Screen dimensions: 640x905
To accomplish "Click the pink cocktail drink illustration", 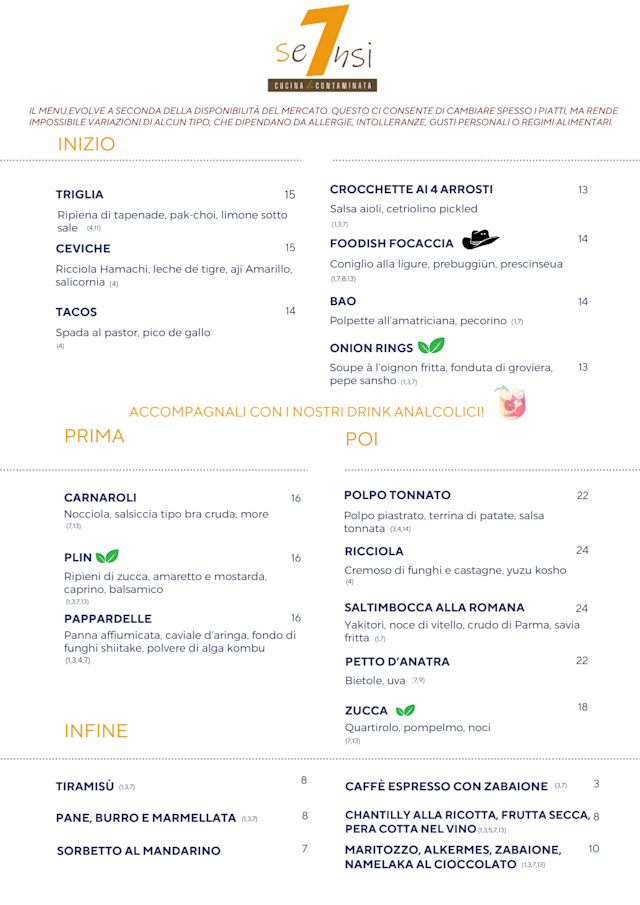I will click(511, 403).
